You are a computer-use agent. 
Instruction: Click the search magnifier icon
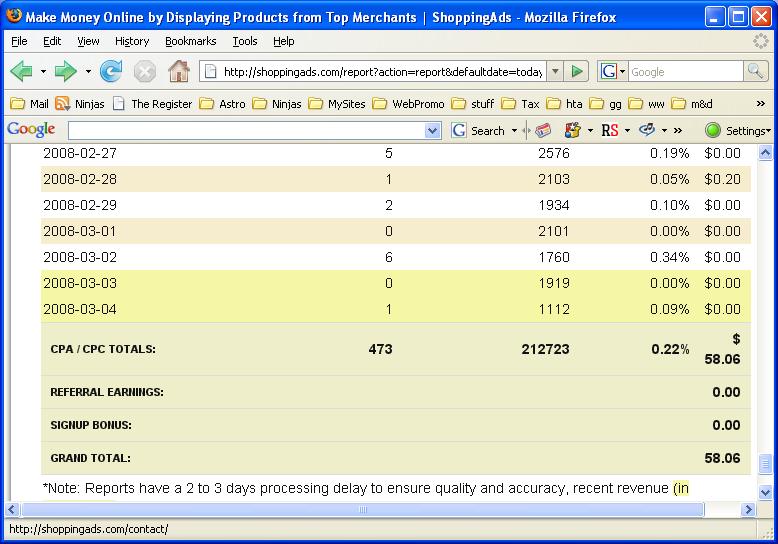click(755, 71)
